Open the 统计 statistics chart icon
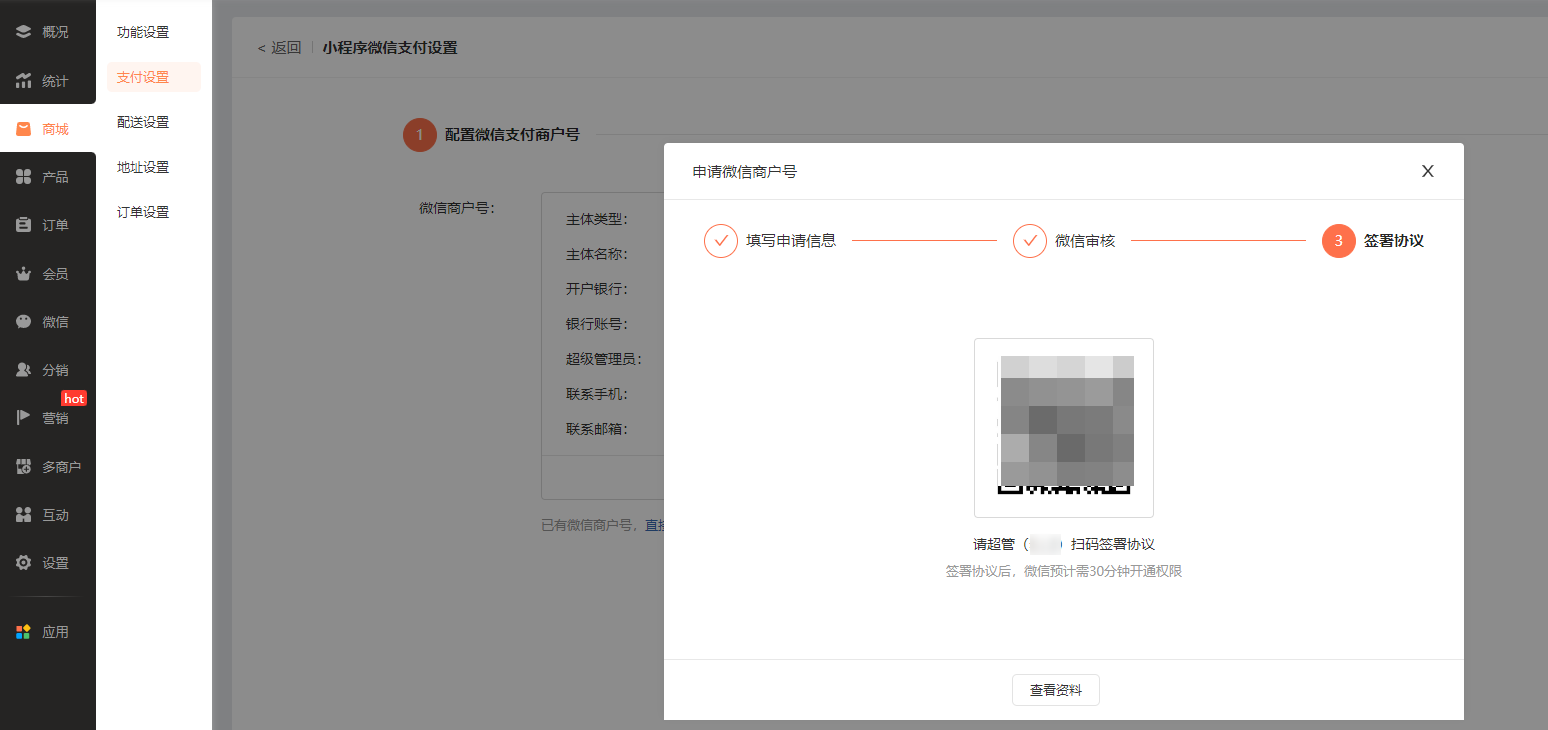Viewport: 1548px width, 730px height. click(x=24, y=81)
